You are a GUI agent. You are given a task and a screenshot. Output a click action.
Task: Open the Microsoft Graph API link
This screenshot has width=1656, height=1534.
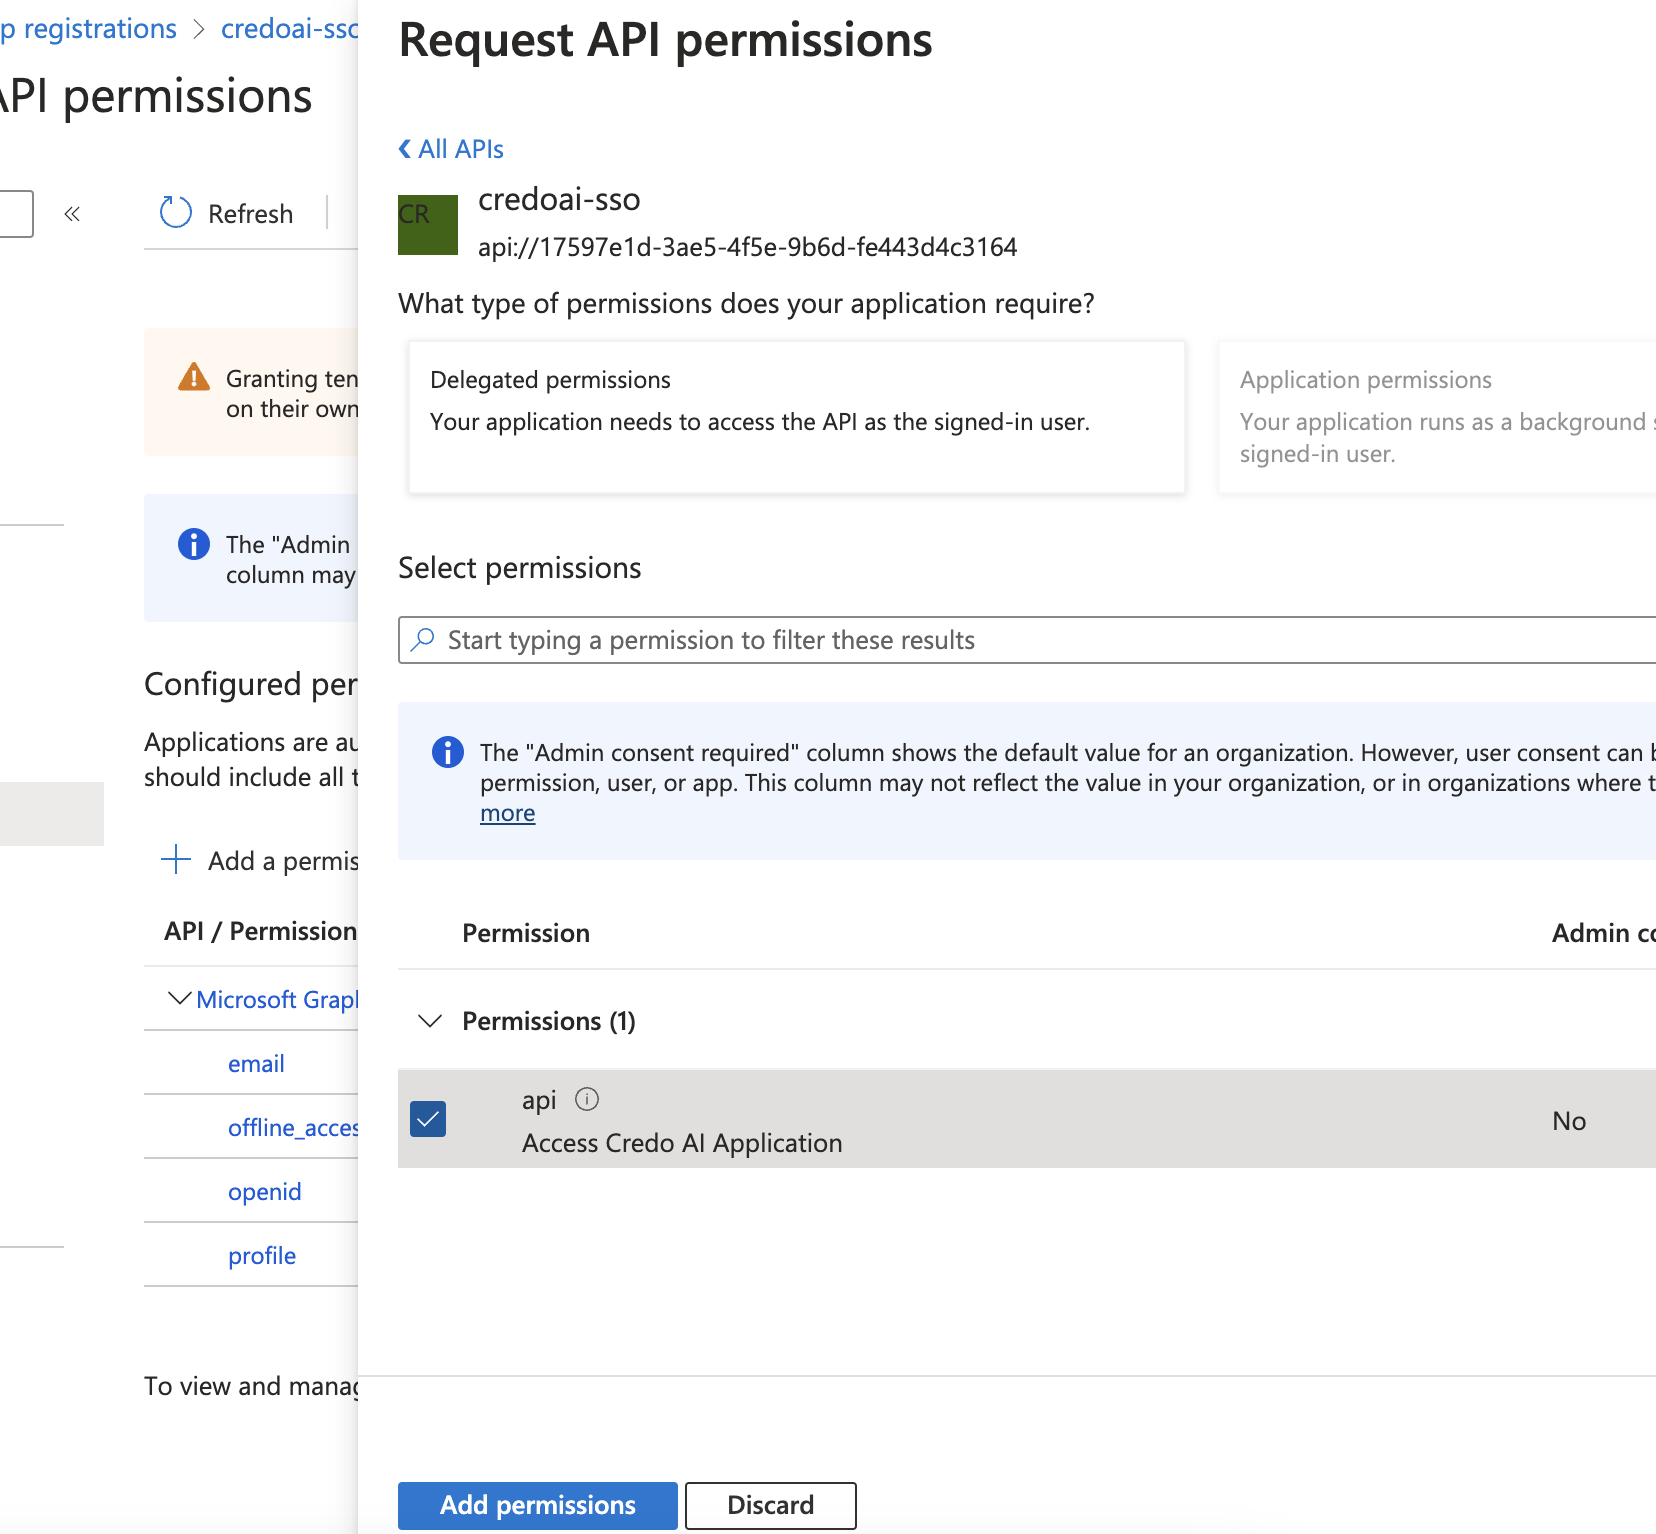[277, 1000]
